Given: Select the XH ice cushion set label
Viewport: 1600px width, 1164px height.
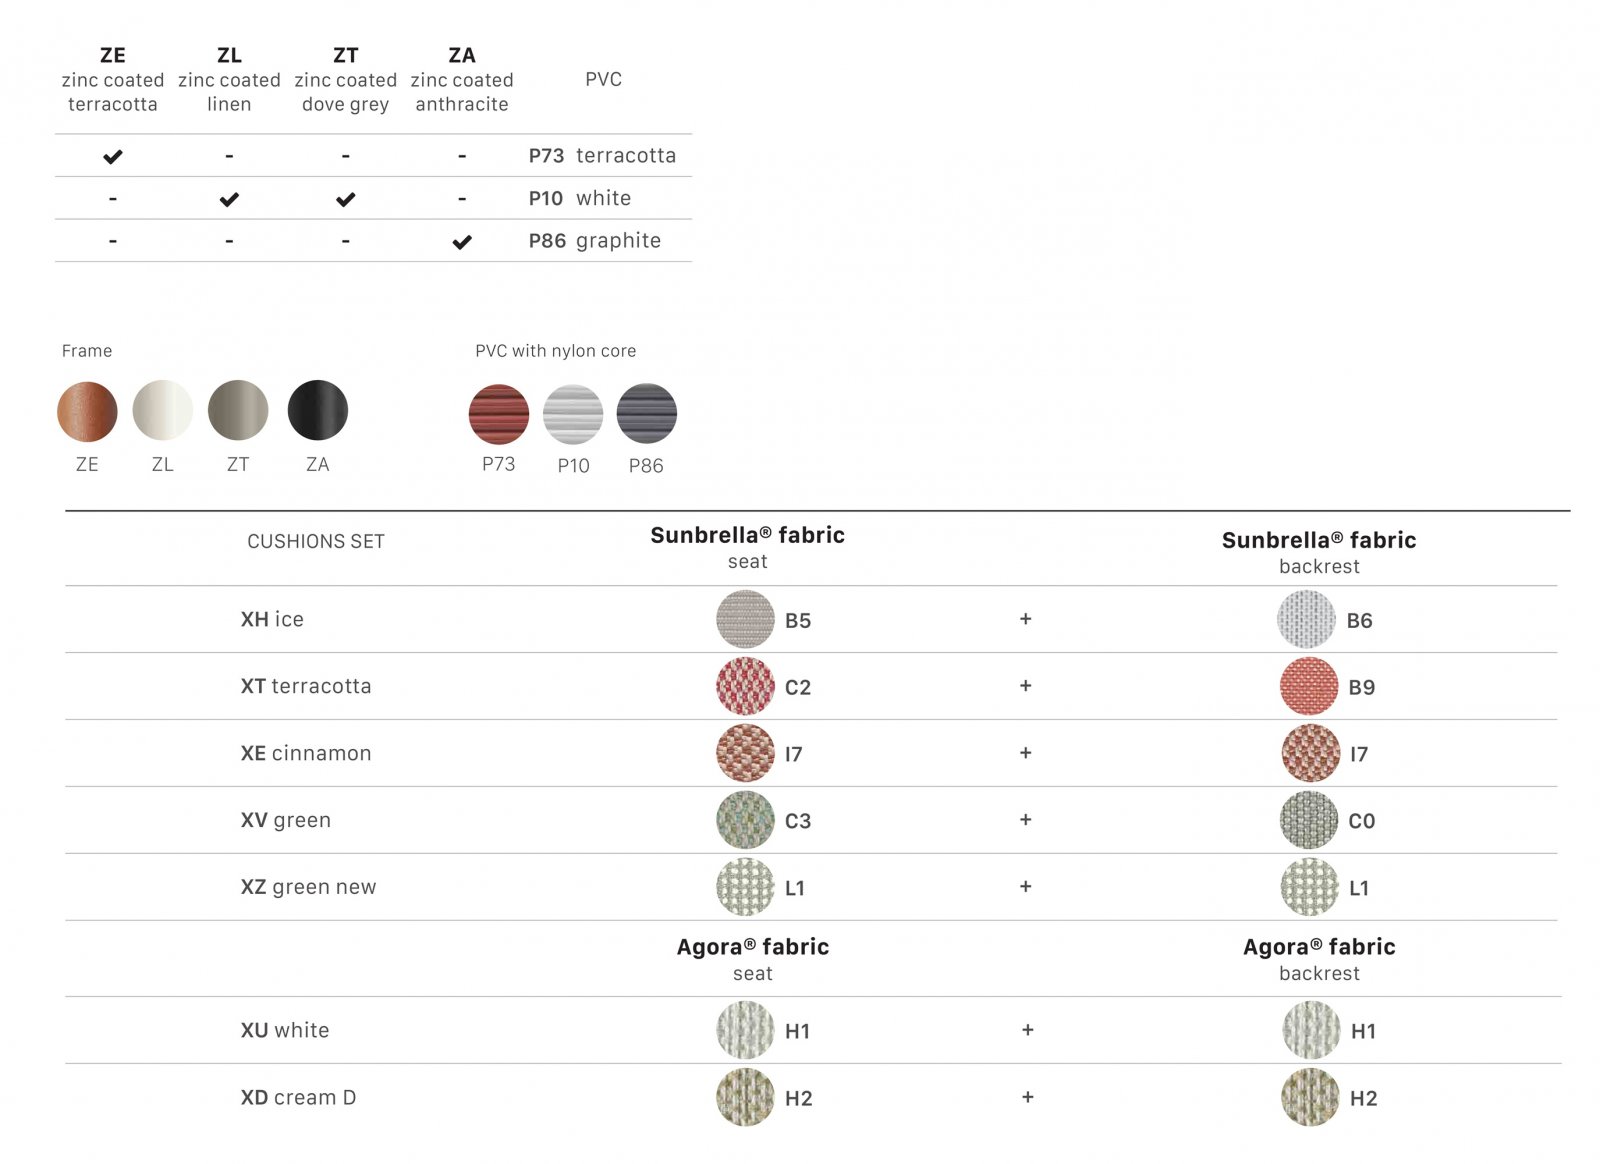Looking at the screenshot, I should (272, 619).
